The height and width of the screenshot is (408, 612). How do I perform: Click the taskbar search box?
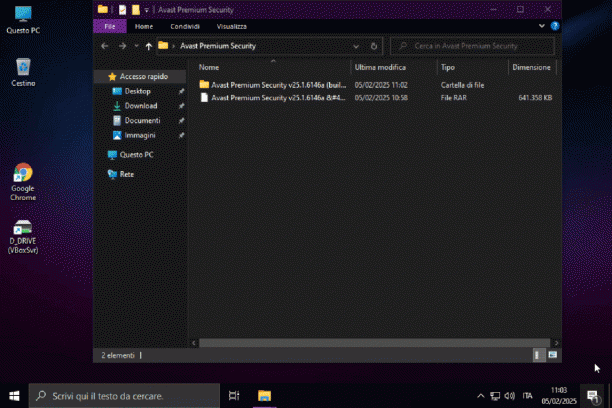click(124, 396)
